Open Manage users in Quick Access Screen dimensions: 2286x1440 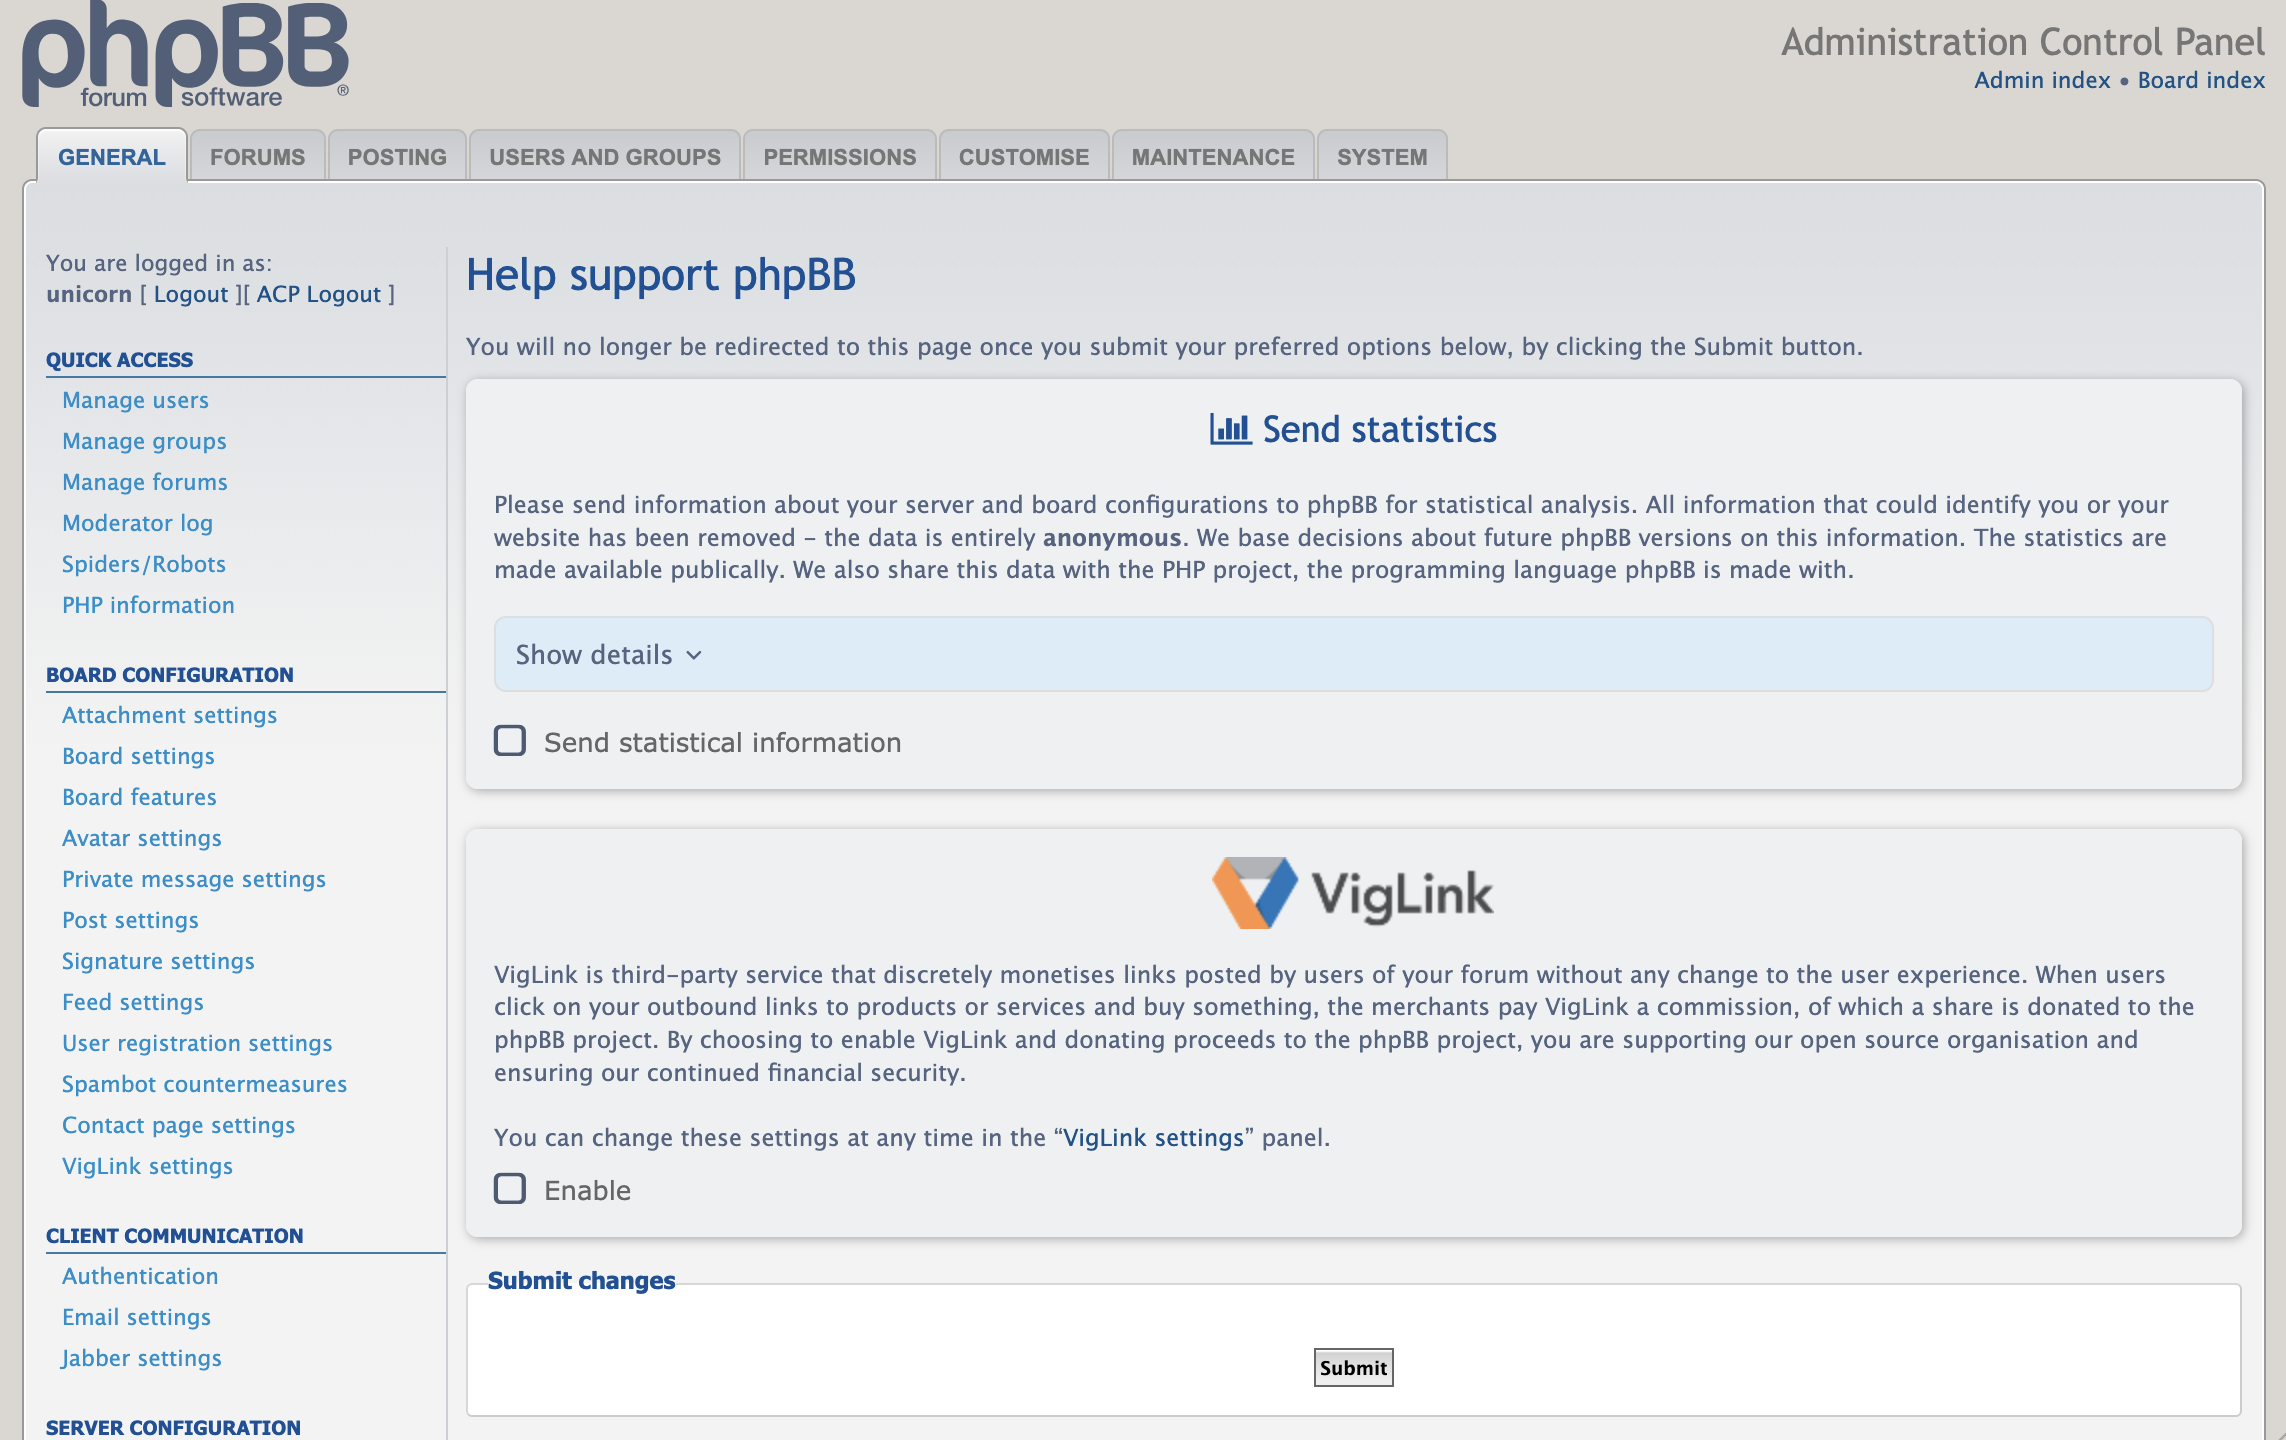tap(135, 400)
